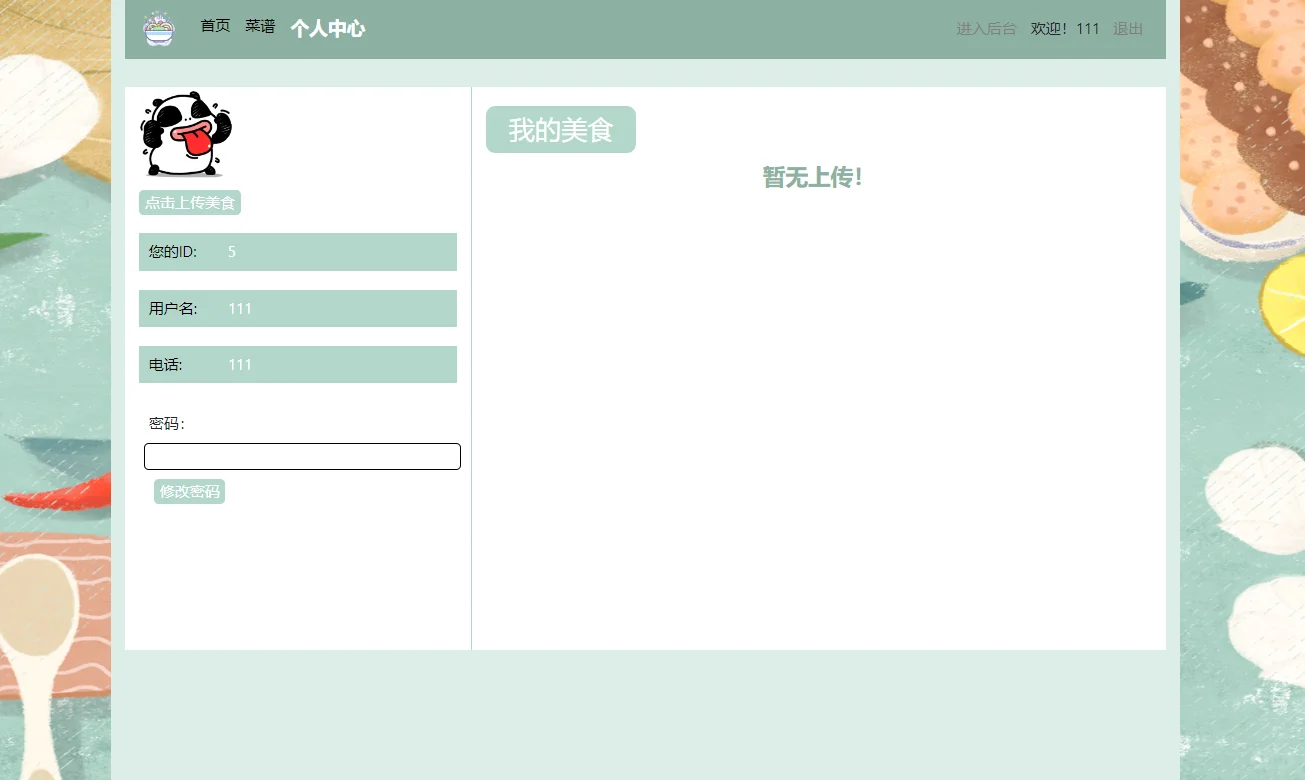Click the 我的美食 section header
Screen dimensions: 1305x780
pyautogui.click(x=560, y=129)
